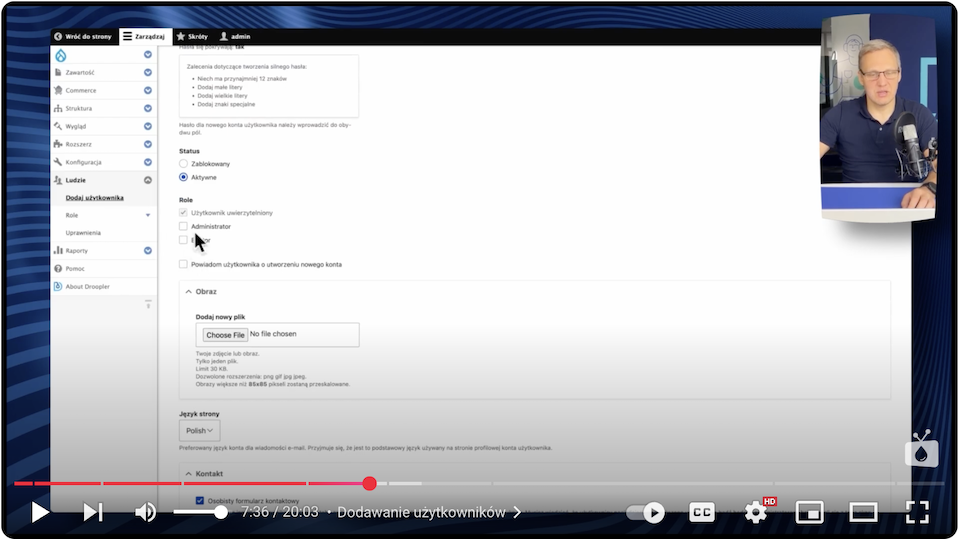Expand the Struktura menu arrow
This screenshot has height=539, width=960.
tap(148, 108)
